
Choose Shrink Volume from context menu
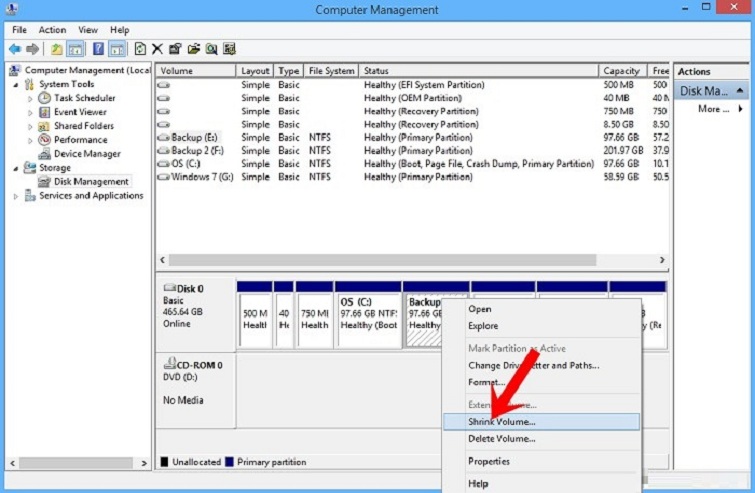click(x=502, y=422)
